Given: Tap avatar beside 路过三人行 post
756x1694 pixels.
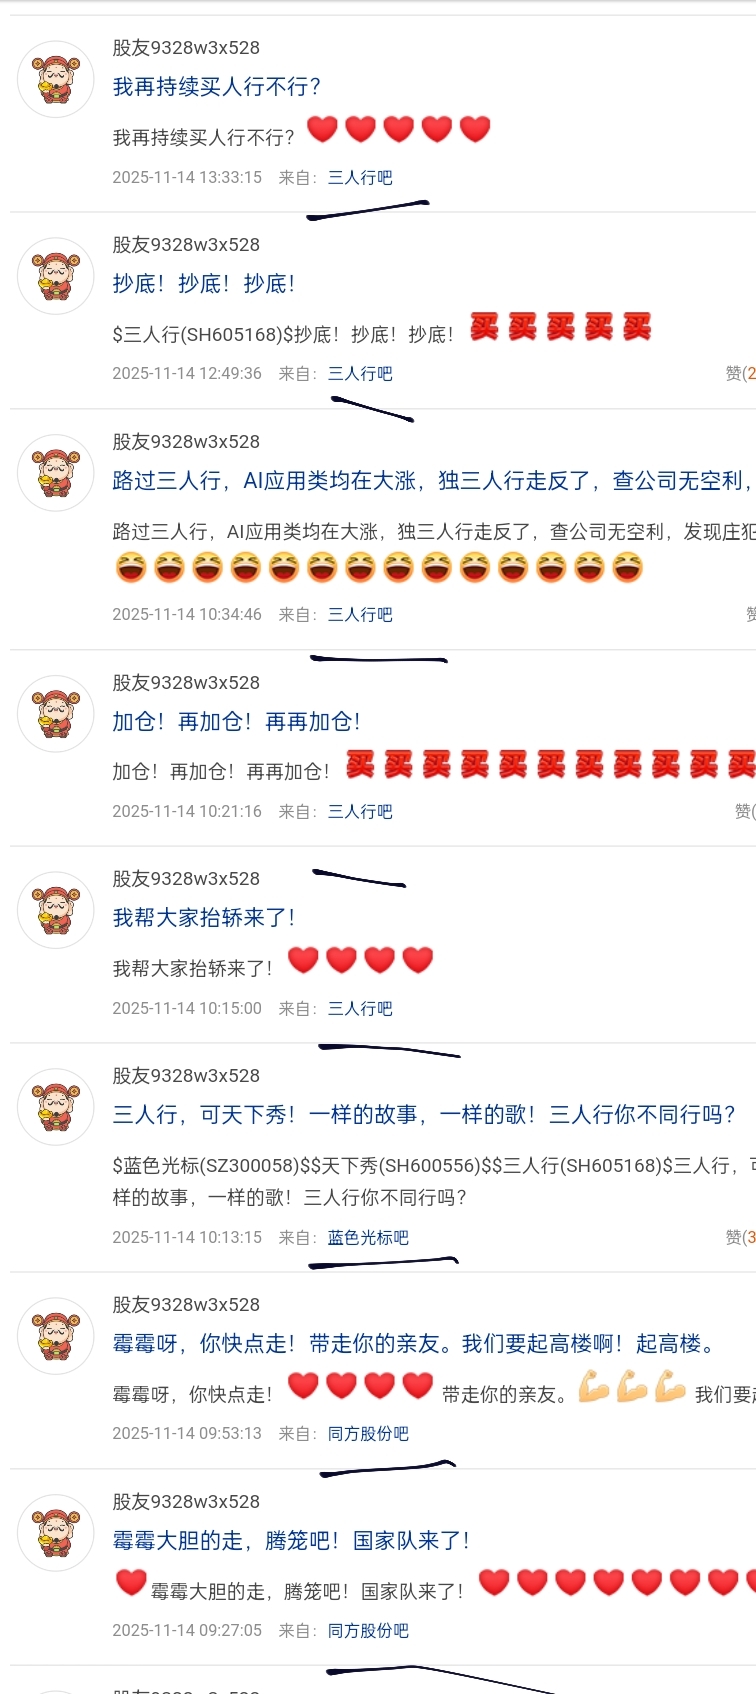Looking at the screenshot, I should point(56,474).
